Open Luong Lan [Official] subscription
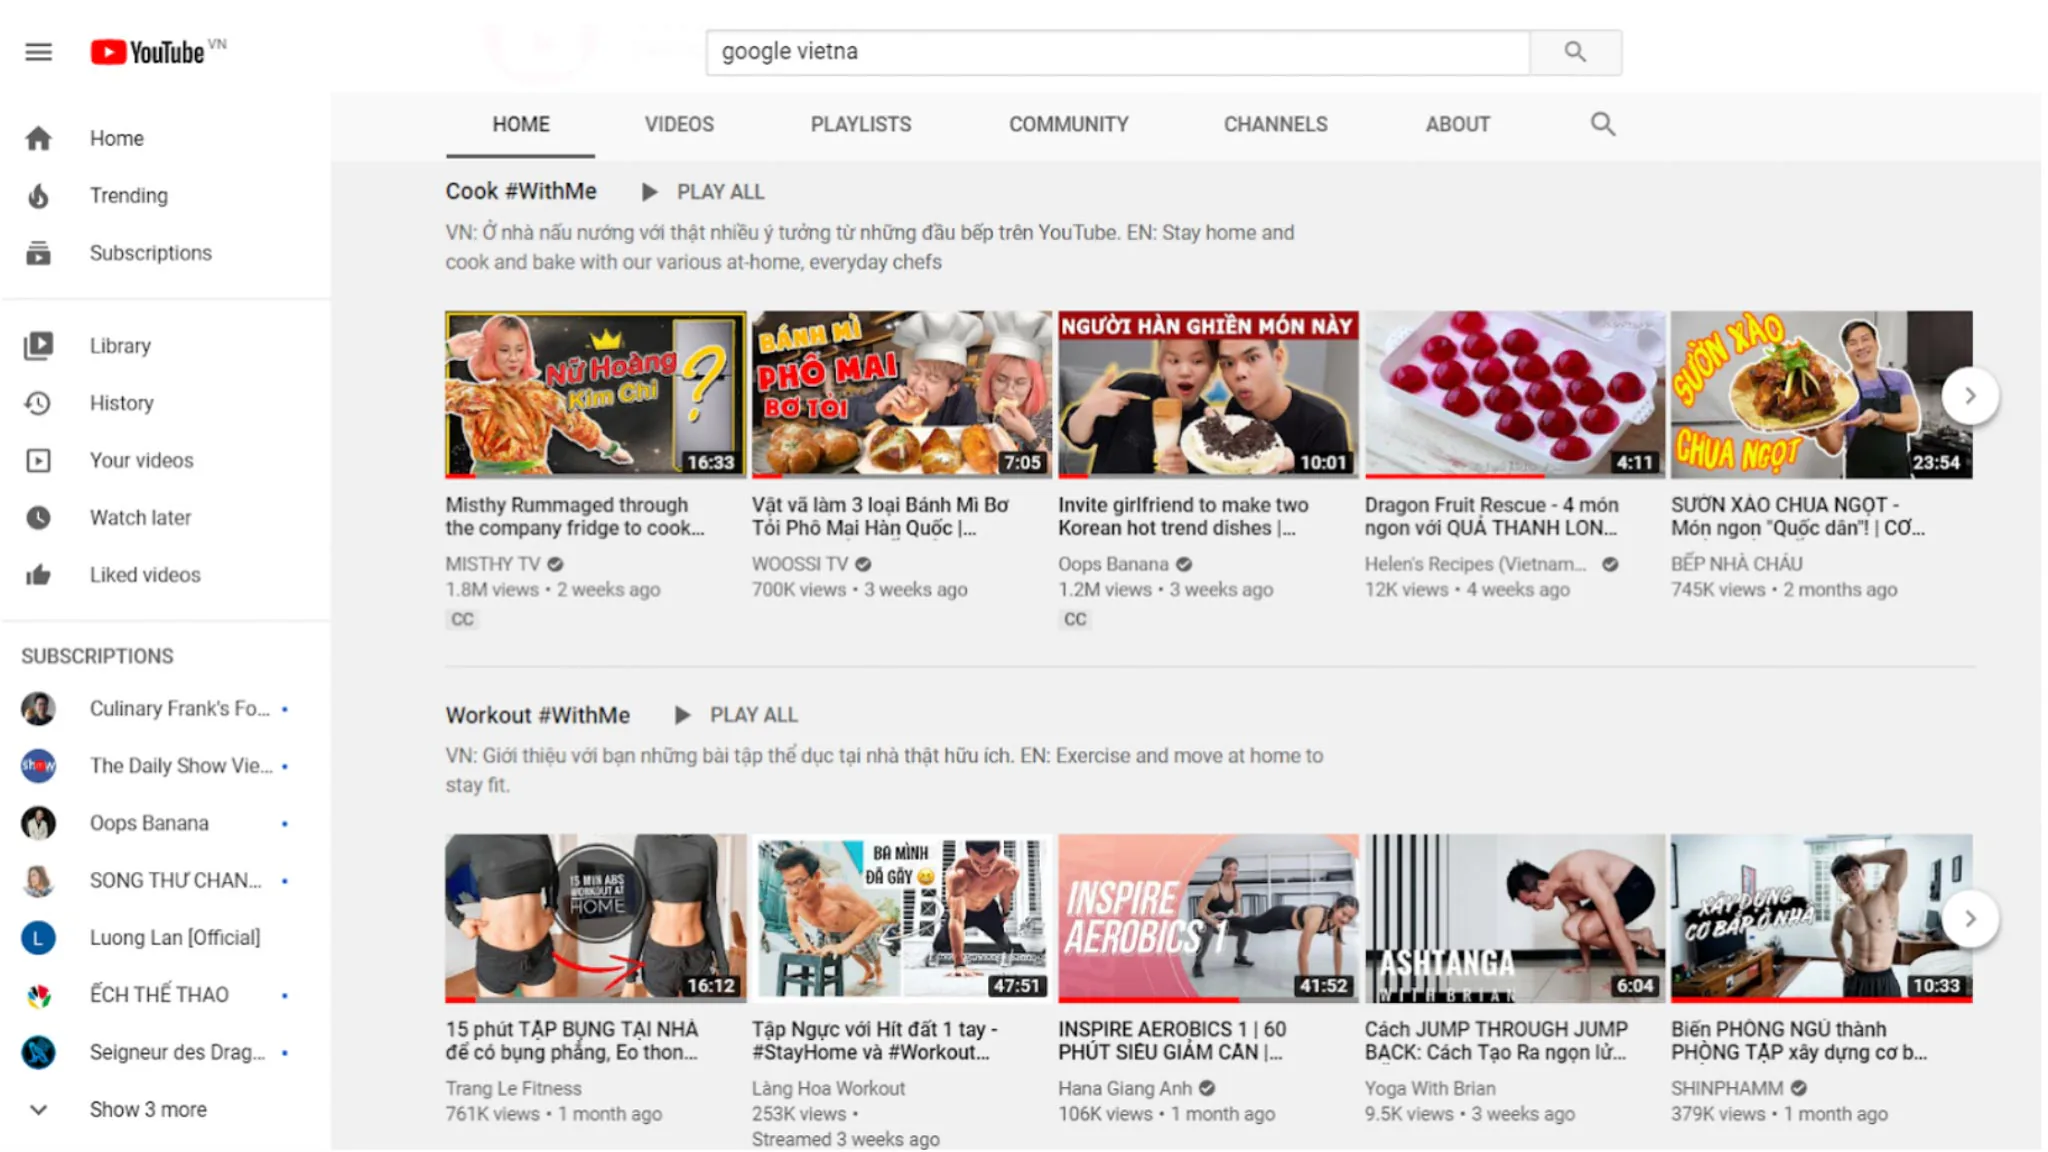Viewport: 2048px width, 1152px height. point(165,938)
